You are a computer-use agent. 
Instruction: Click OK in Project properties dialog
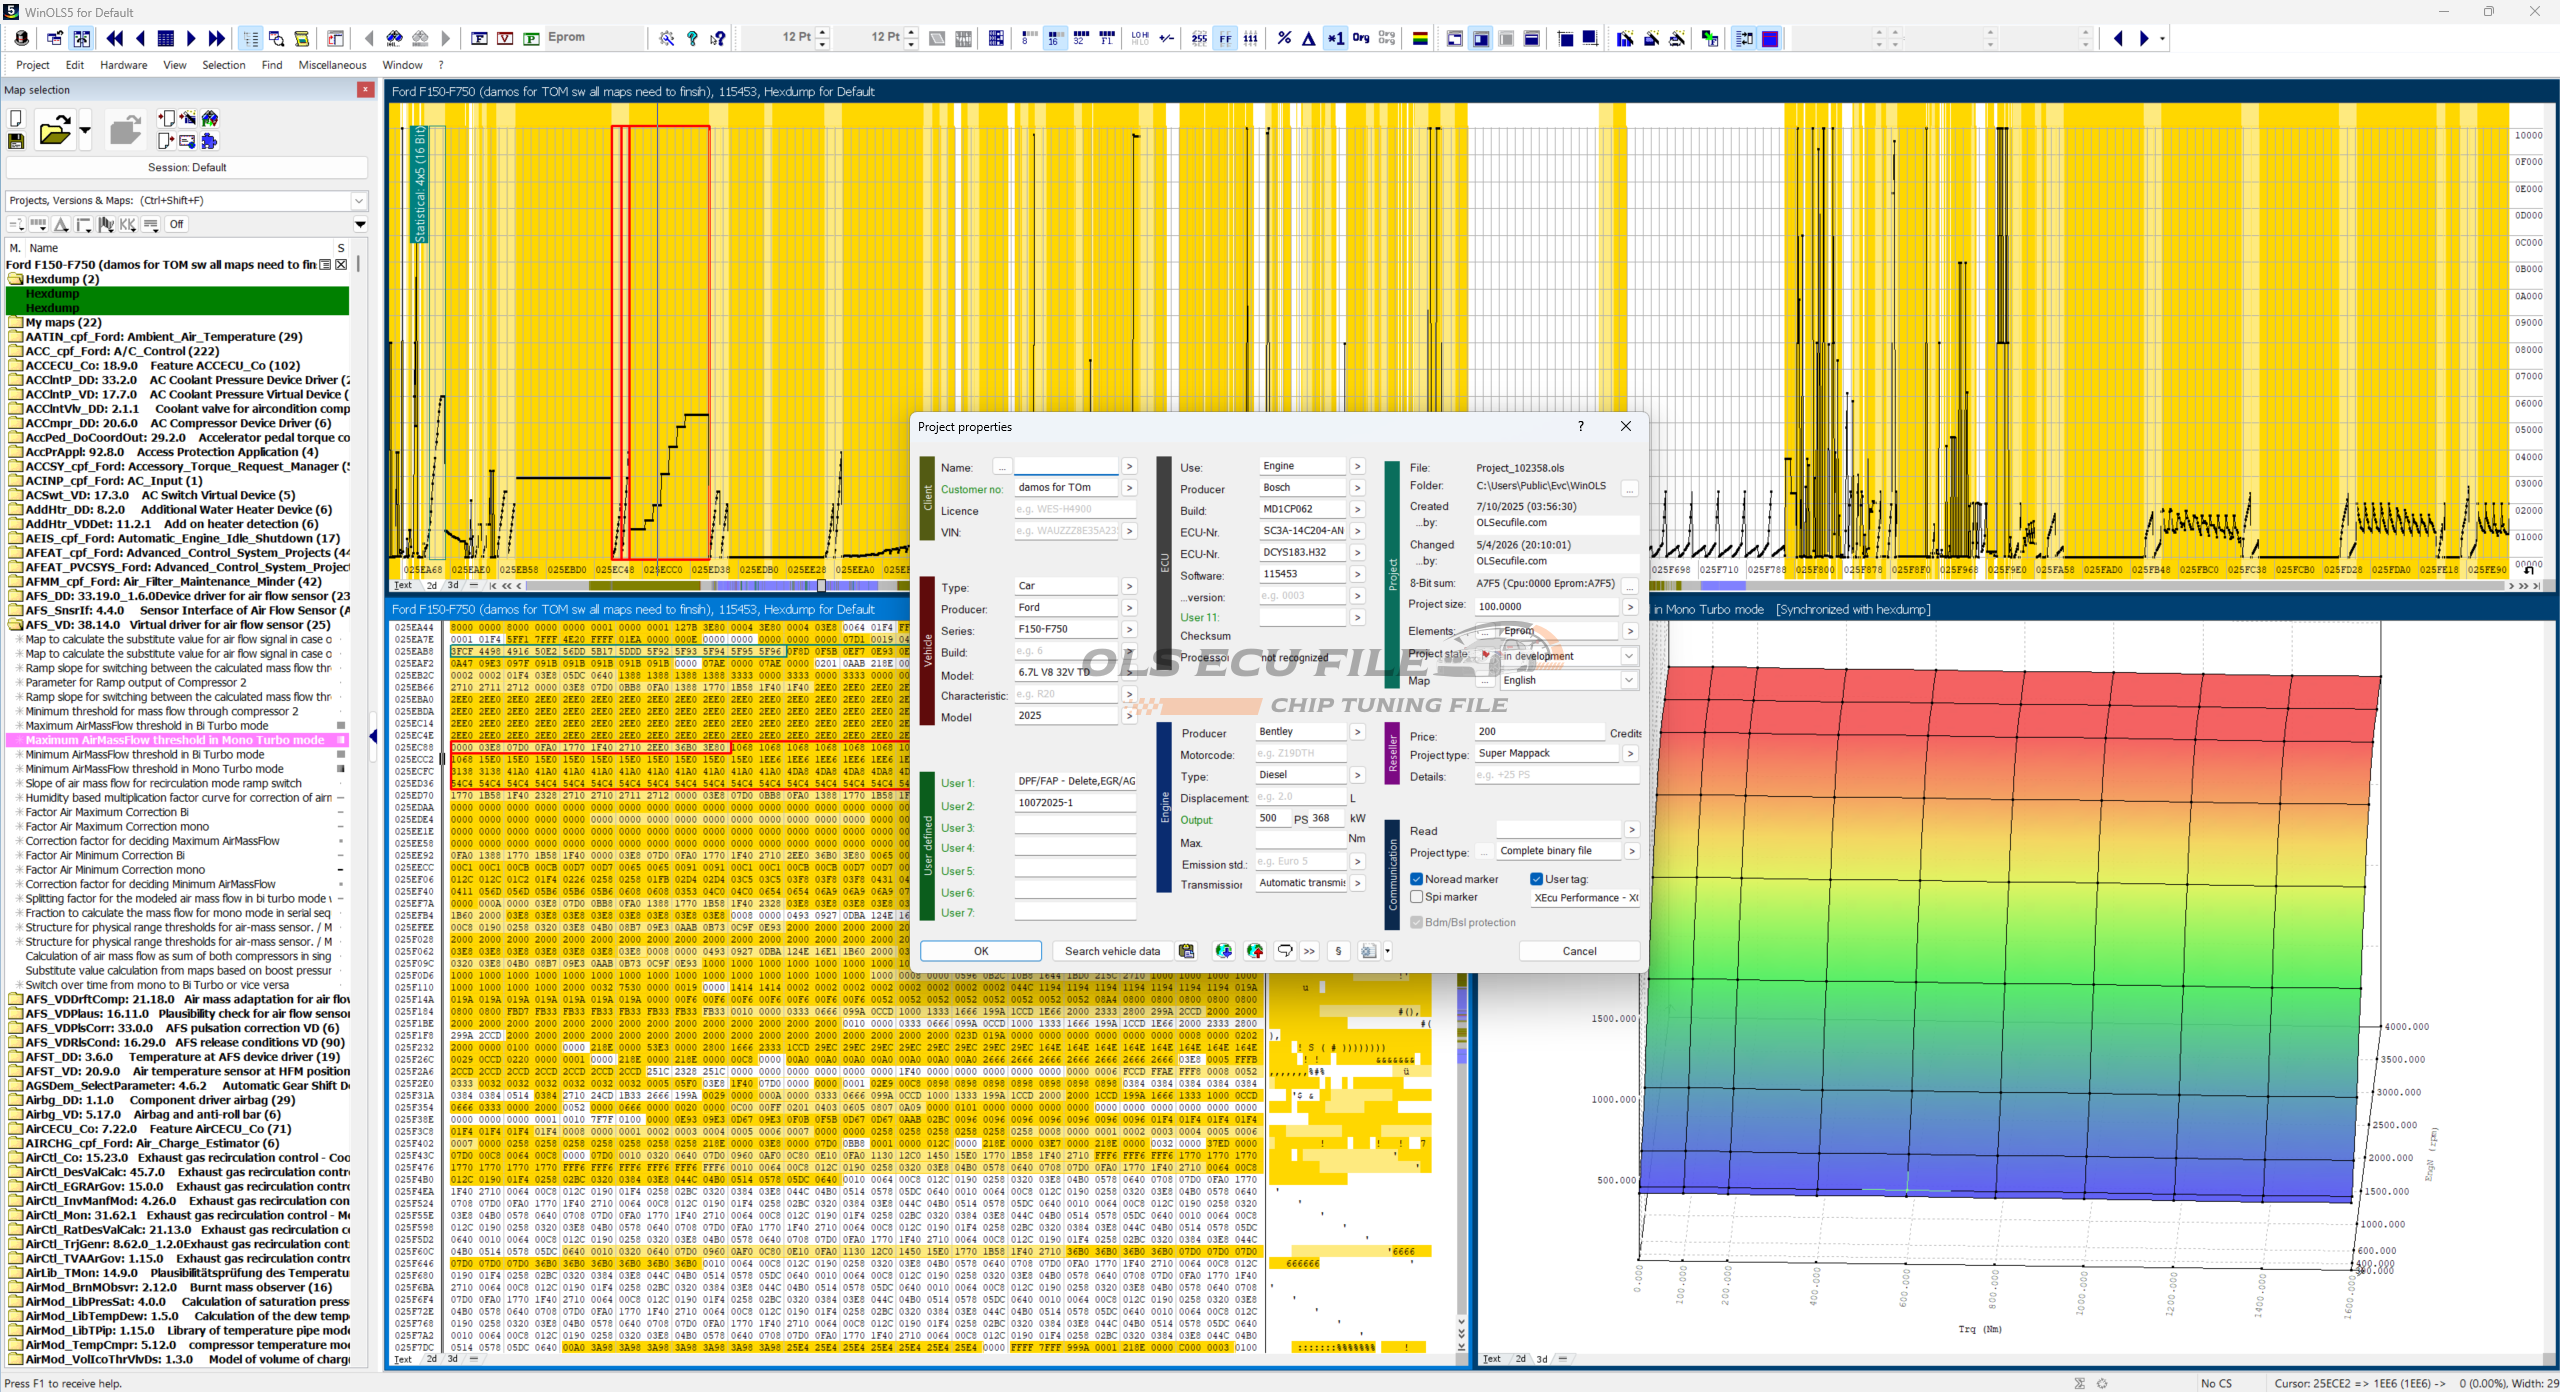point(981,951)
